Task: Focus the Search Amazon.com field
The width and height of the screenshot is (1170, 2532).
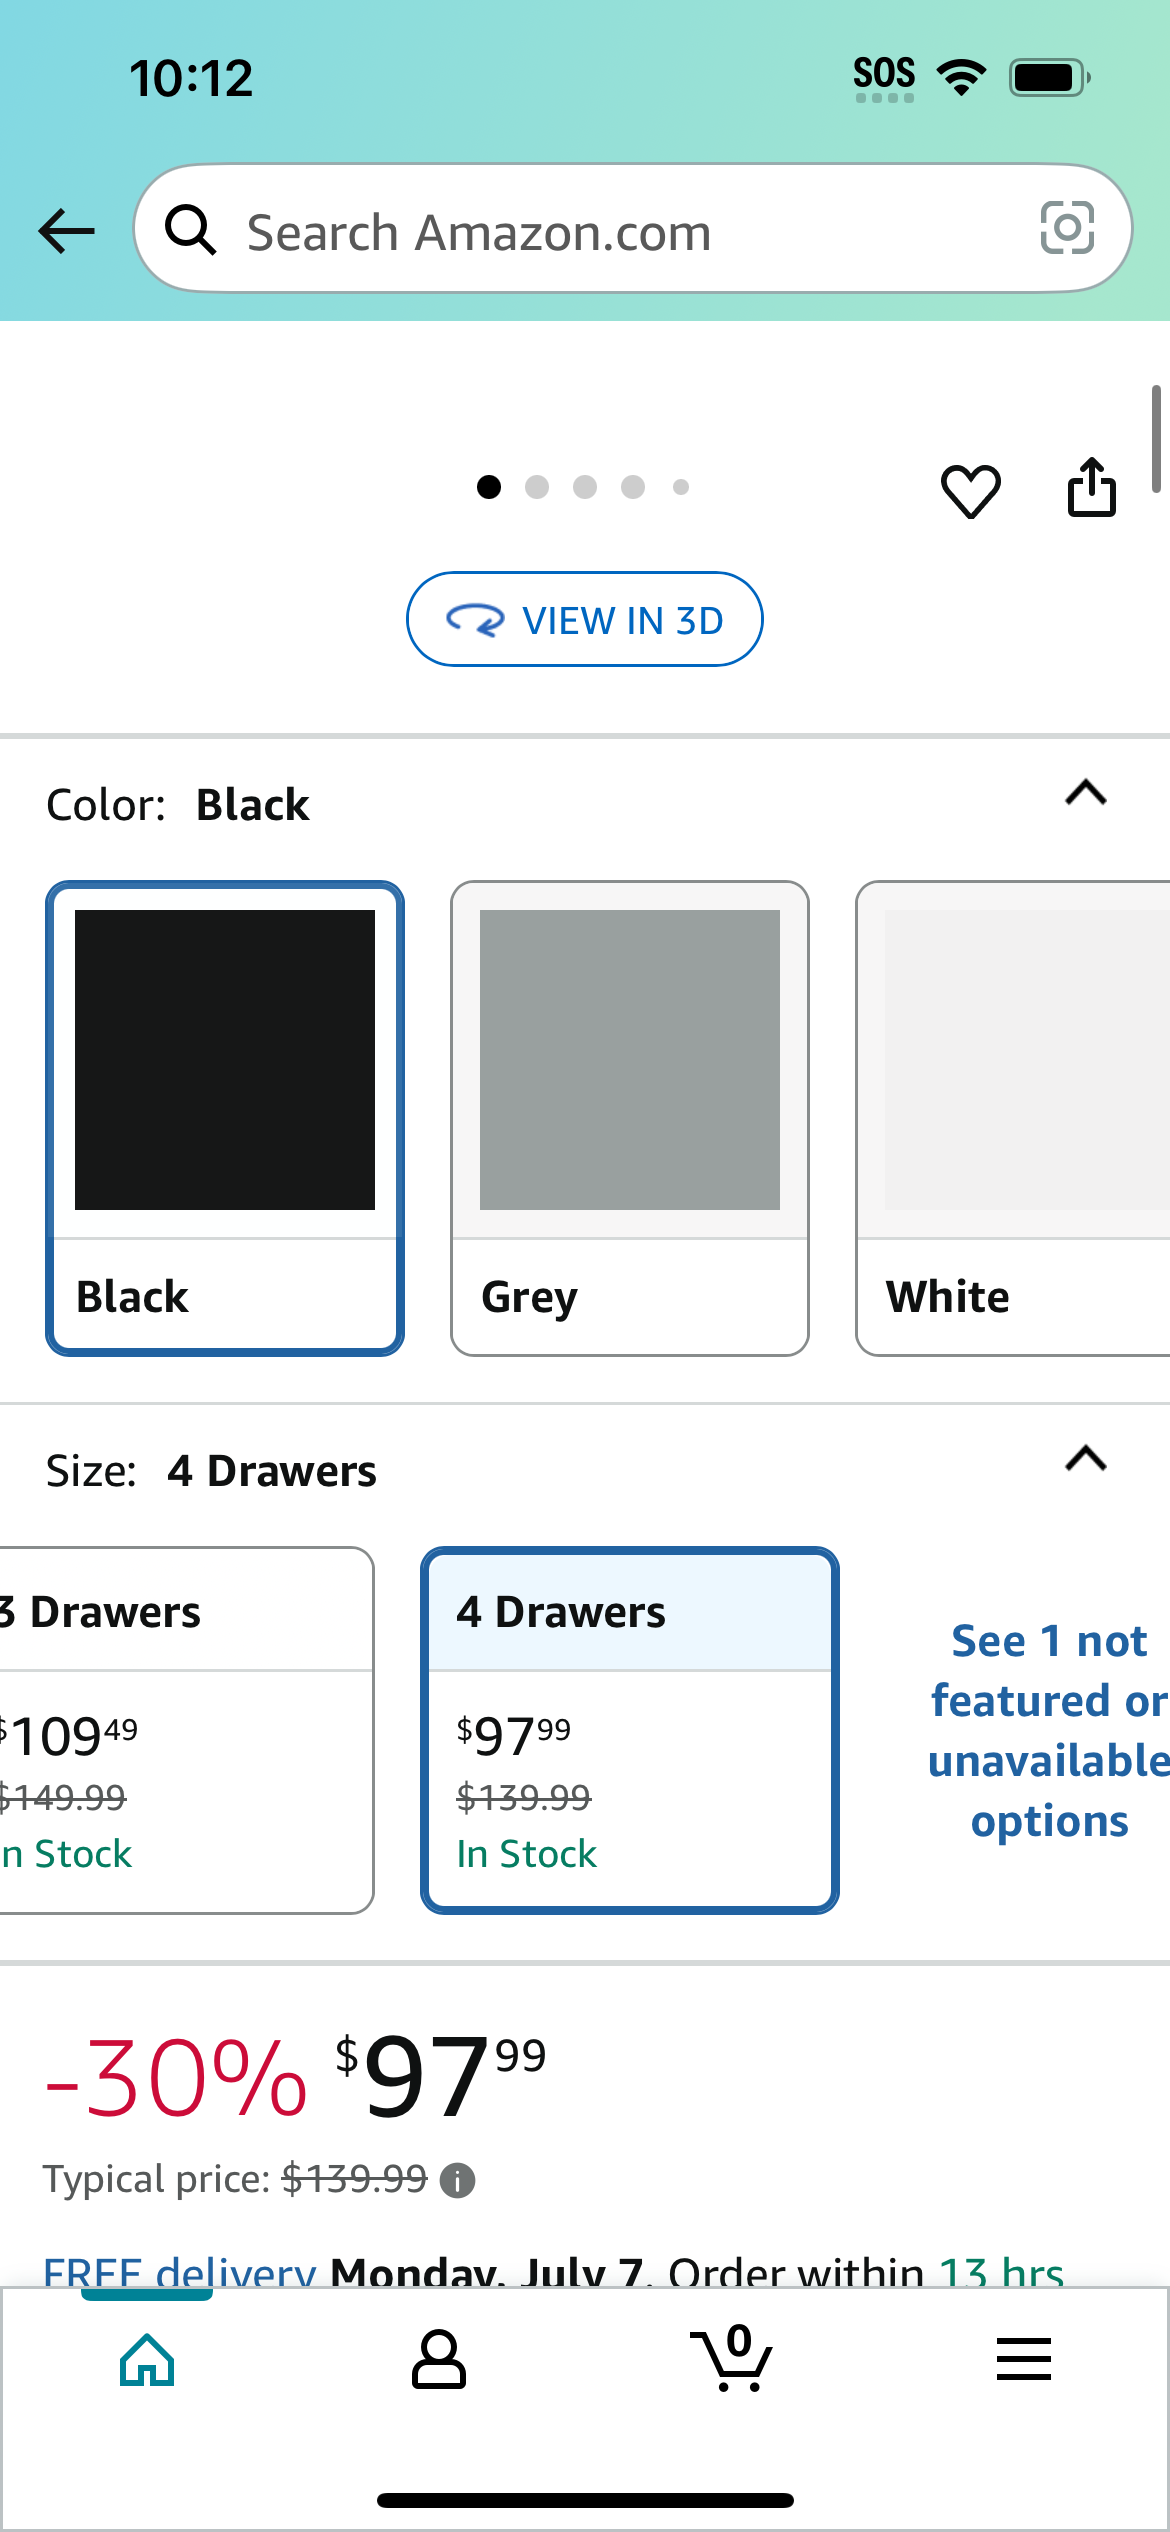Action: coord(633,228)
